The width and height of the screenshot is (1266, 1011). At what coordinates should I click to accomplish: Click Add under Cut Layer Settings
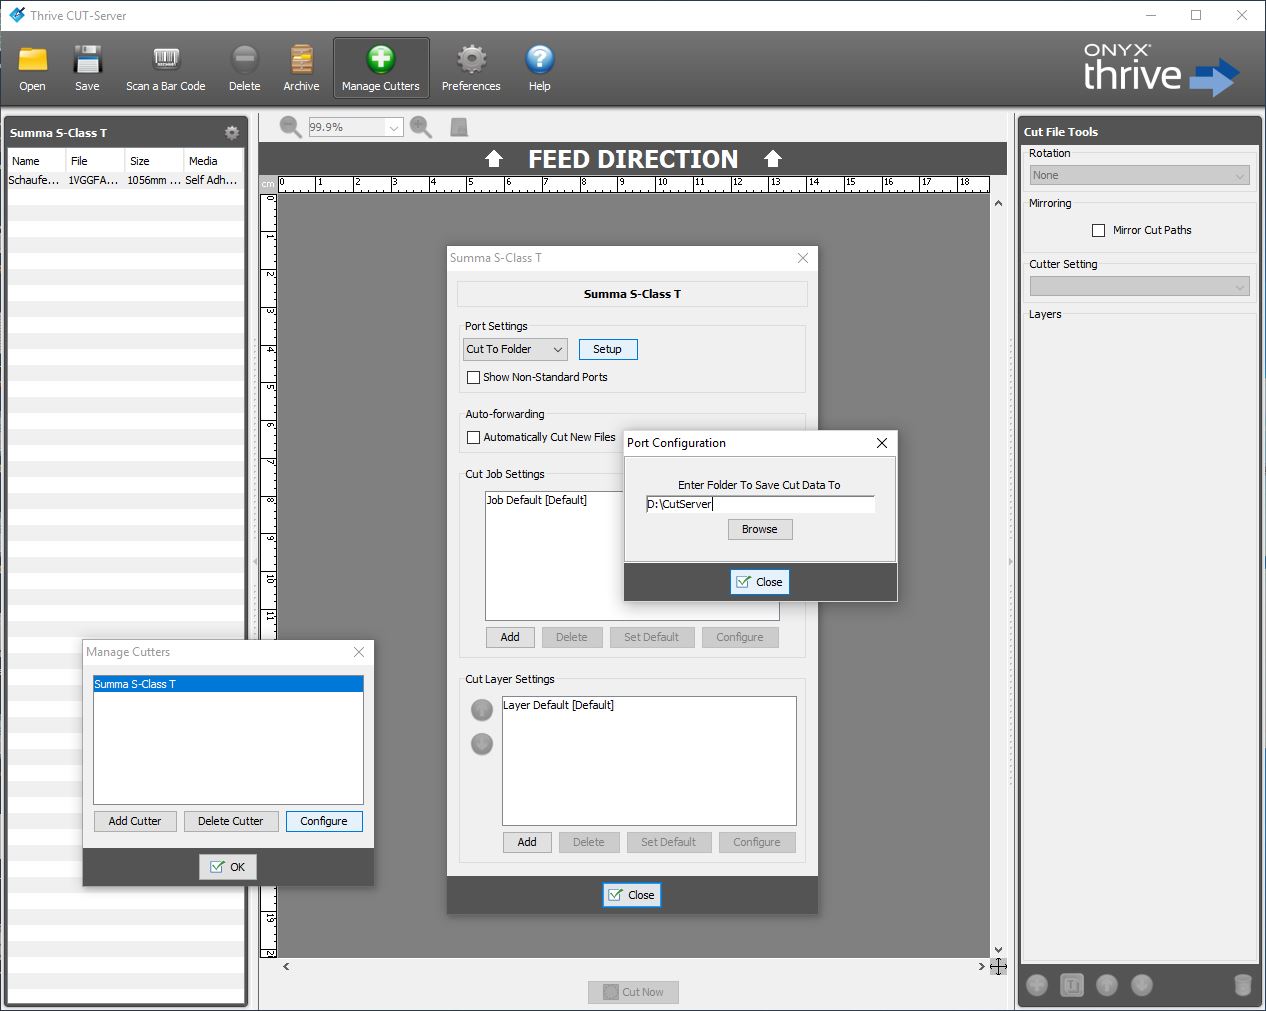(527, 842)
